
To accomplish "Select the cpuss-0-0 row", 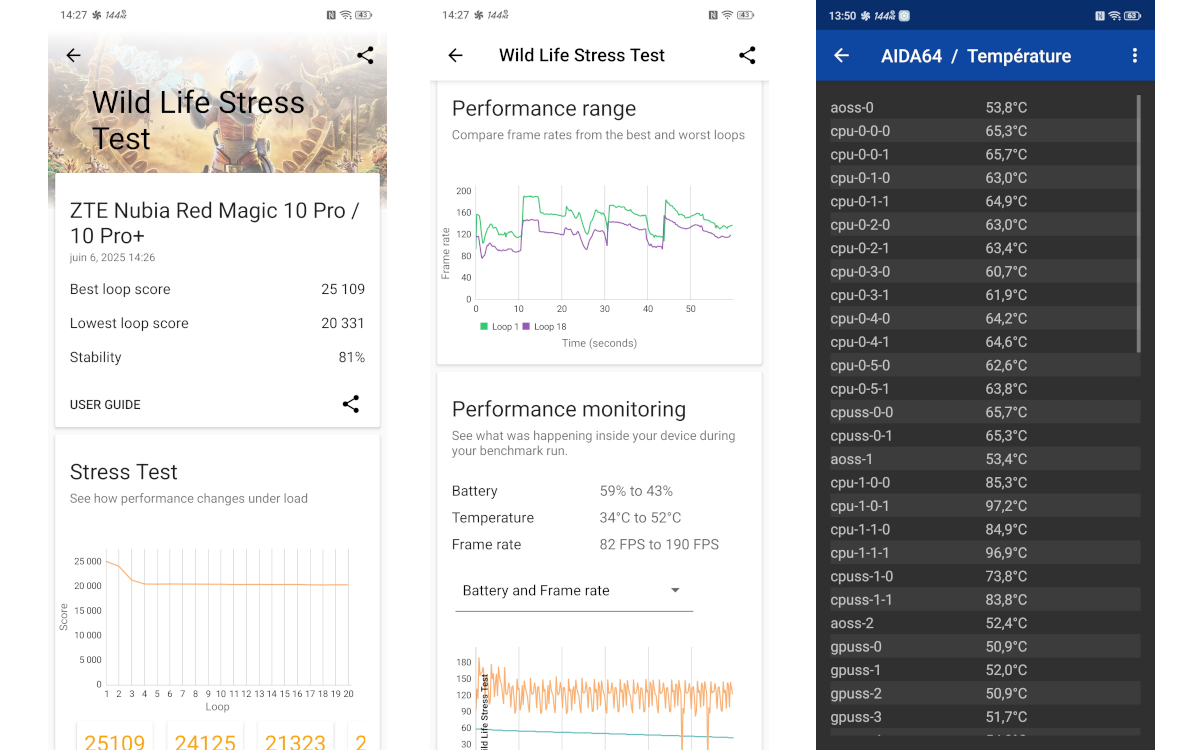I will click(983, 412).
